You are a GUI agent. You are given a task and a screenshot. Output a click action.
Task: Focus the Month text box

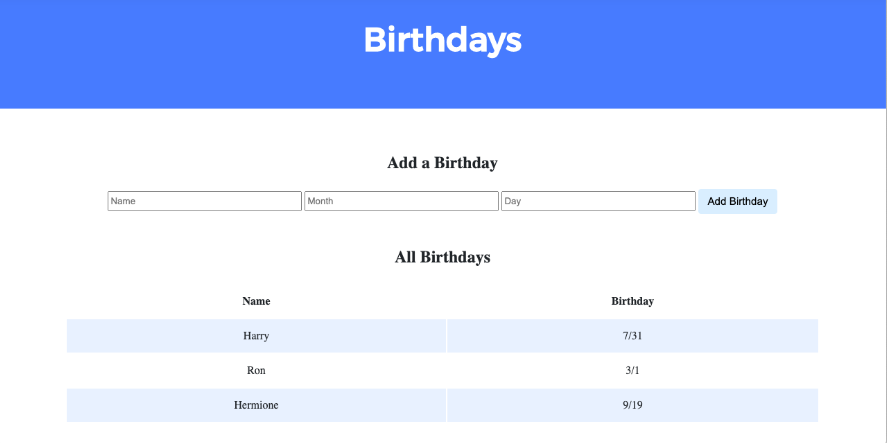coord(401,201)
